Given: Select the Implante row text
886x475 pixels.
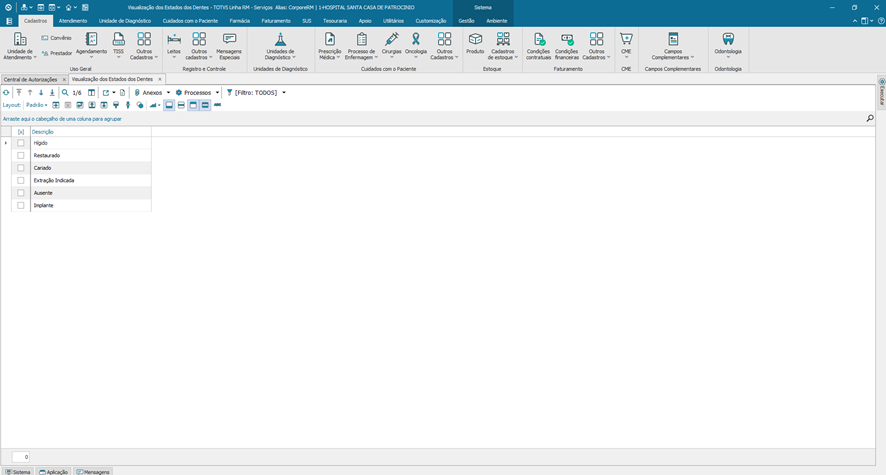Looking at the screenshot, I should pos(44,205).
